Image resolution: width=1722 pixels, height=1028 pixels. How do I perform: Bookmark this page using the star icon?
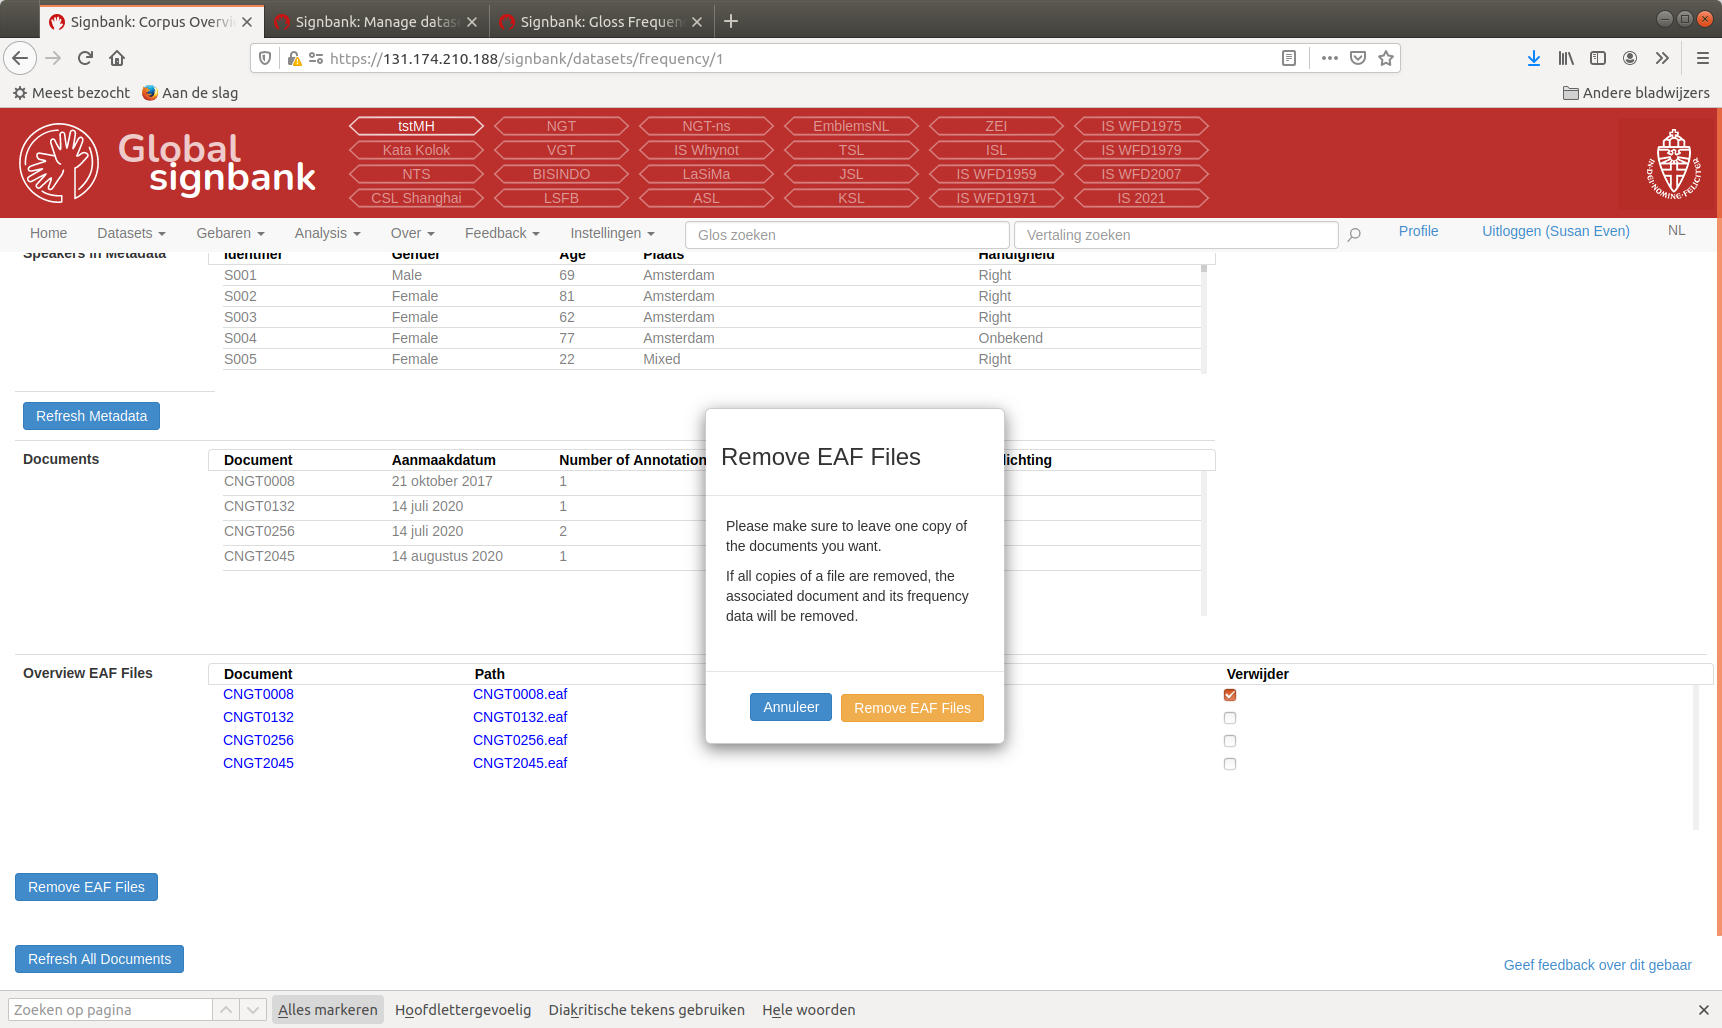pos(1386,58)
